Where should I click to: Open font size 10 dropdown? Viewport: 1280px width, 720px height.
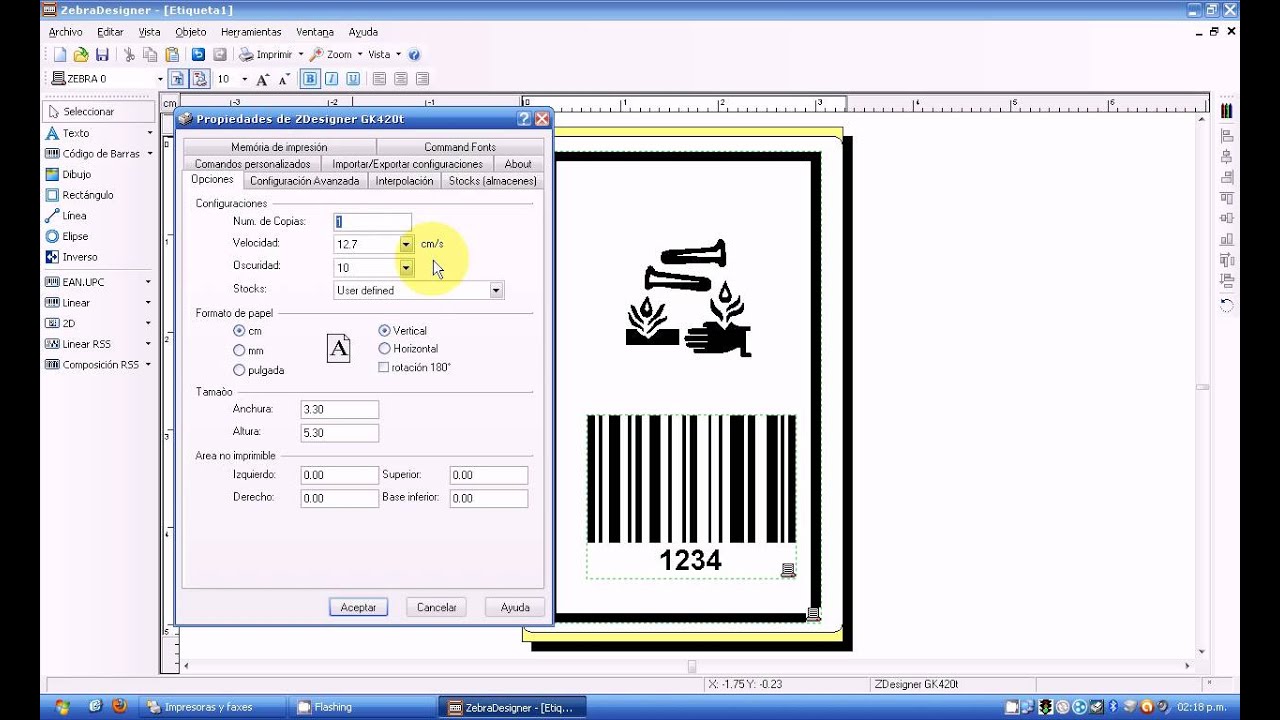[x=244, y=79]
